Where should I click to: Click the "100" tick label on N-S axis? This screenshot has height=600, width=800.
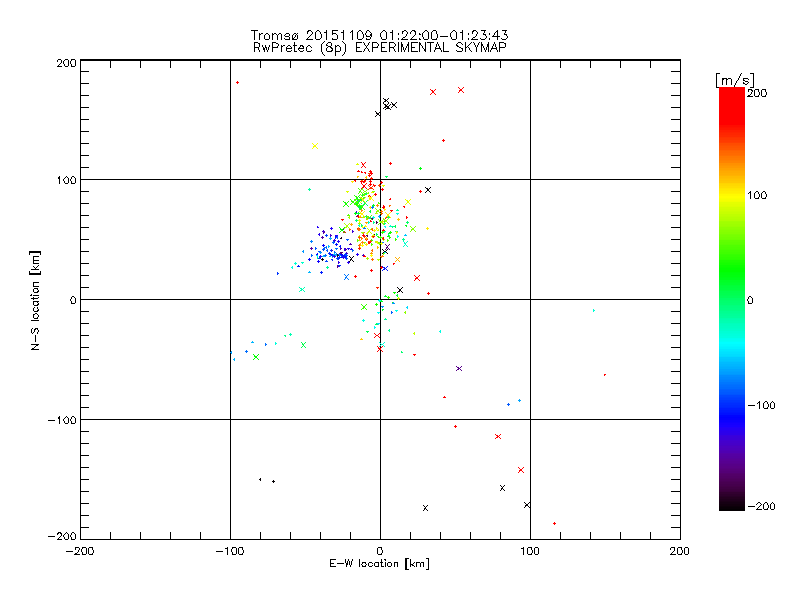[66, 180]
